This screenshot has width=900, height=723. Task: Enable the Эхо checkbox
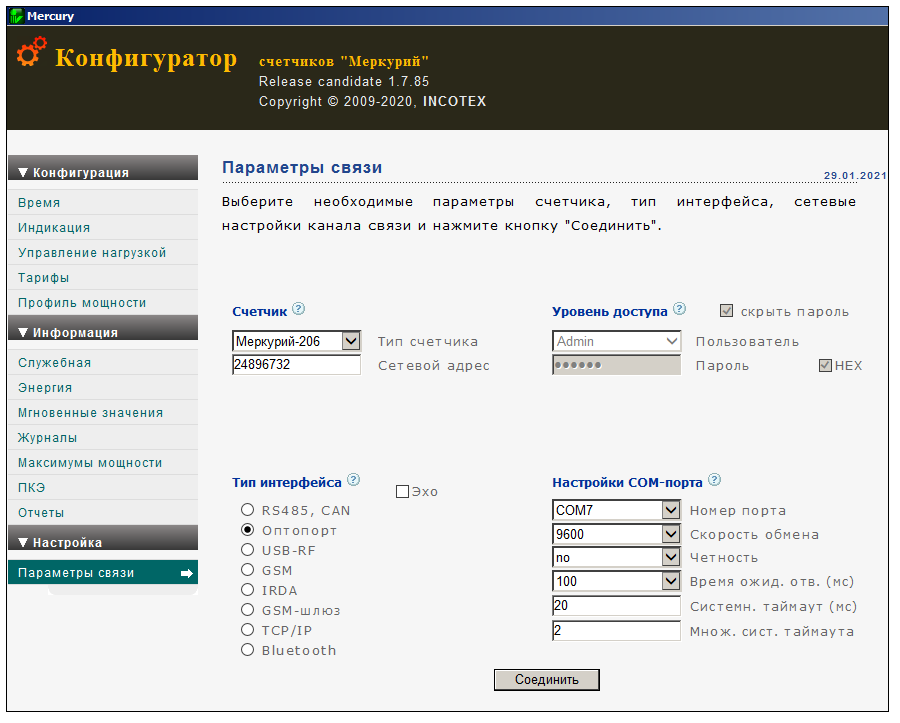coord(402,492)
